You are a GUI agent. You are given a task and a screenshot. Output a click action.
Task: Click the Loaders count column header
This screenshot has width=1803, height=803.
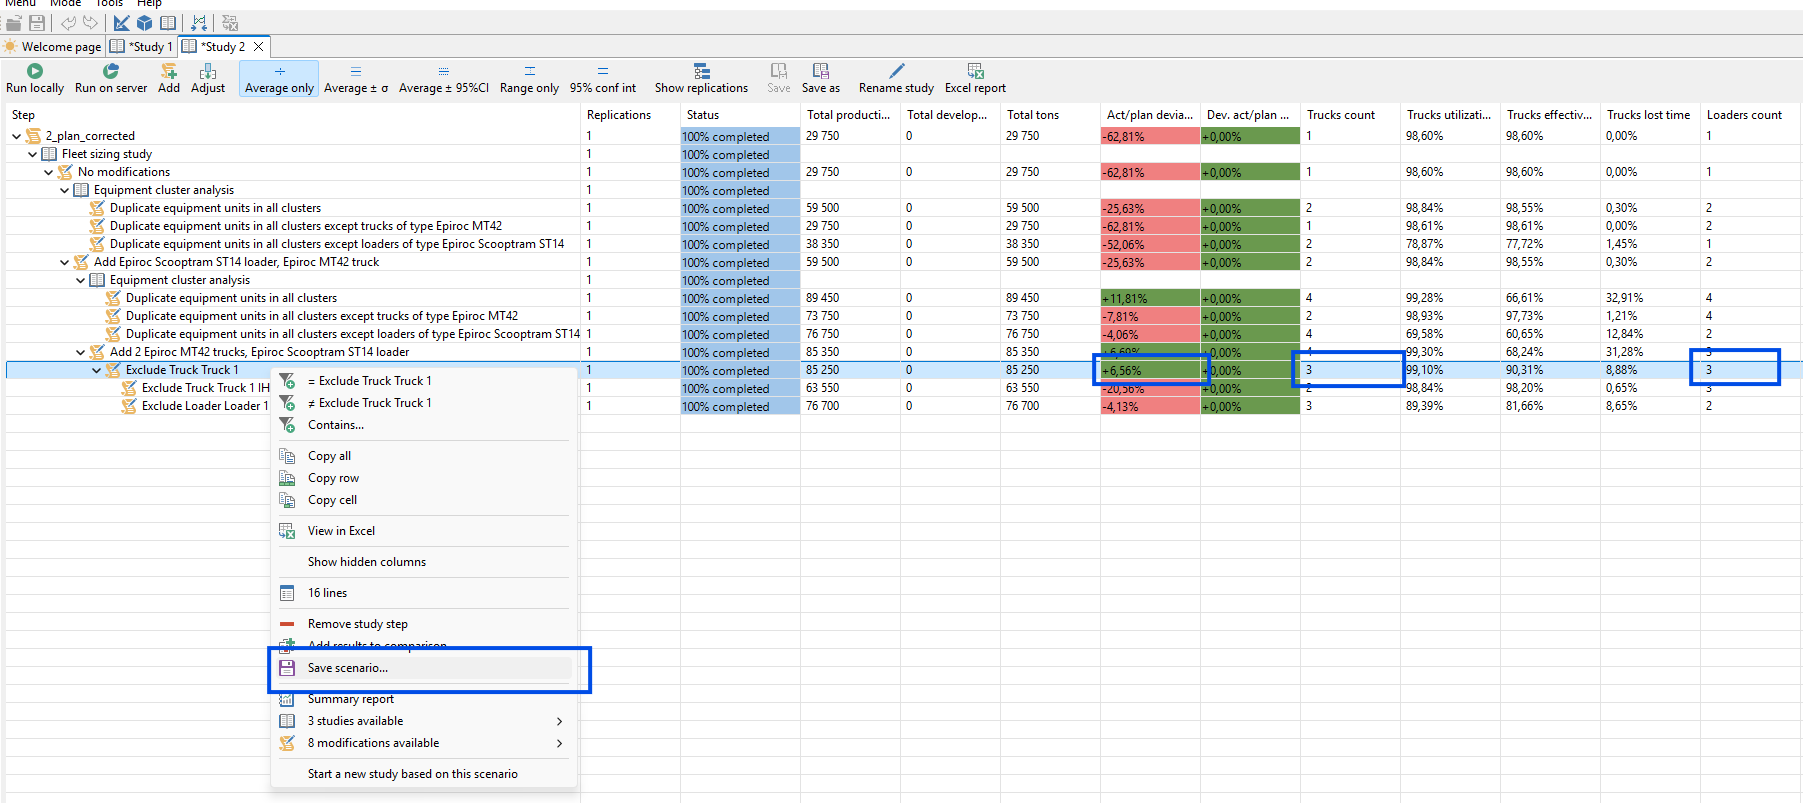[x=1750, y=115]
